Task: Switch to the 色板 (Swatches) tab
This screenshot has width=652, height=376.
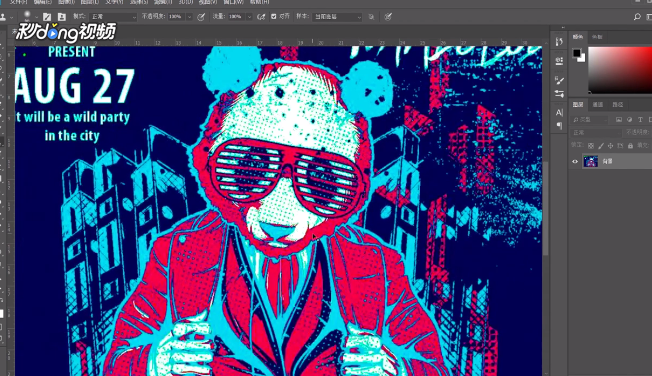Action: coord(597,37)
